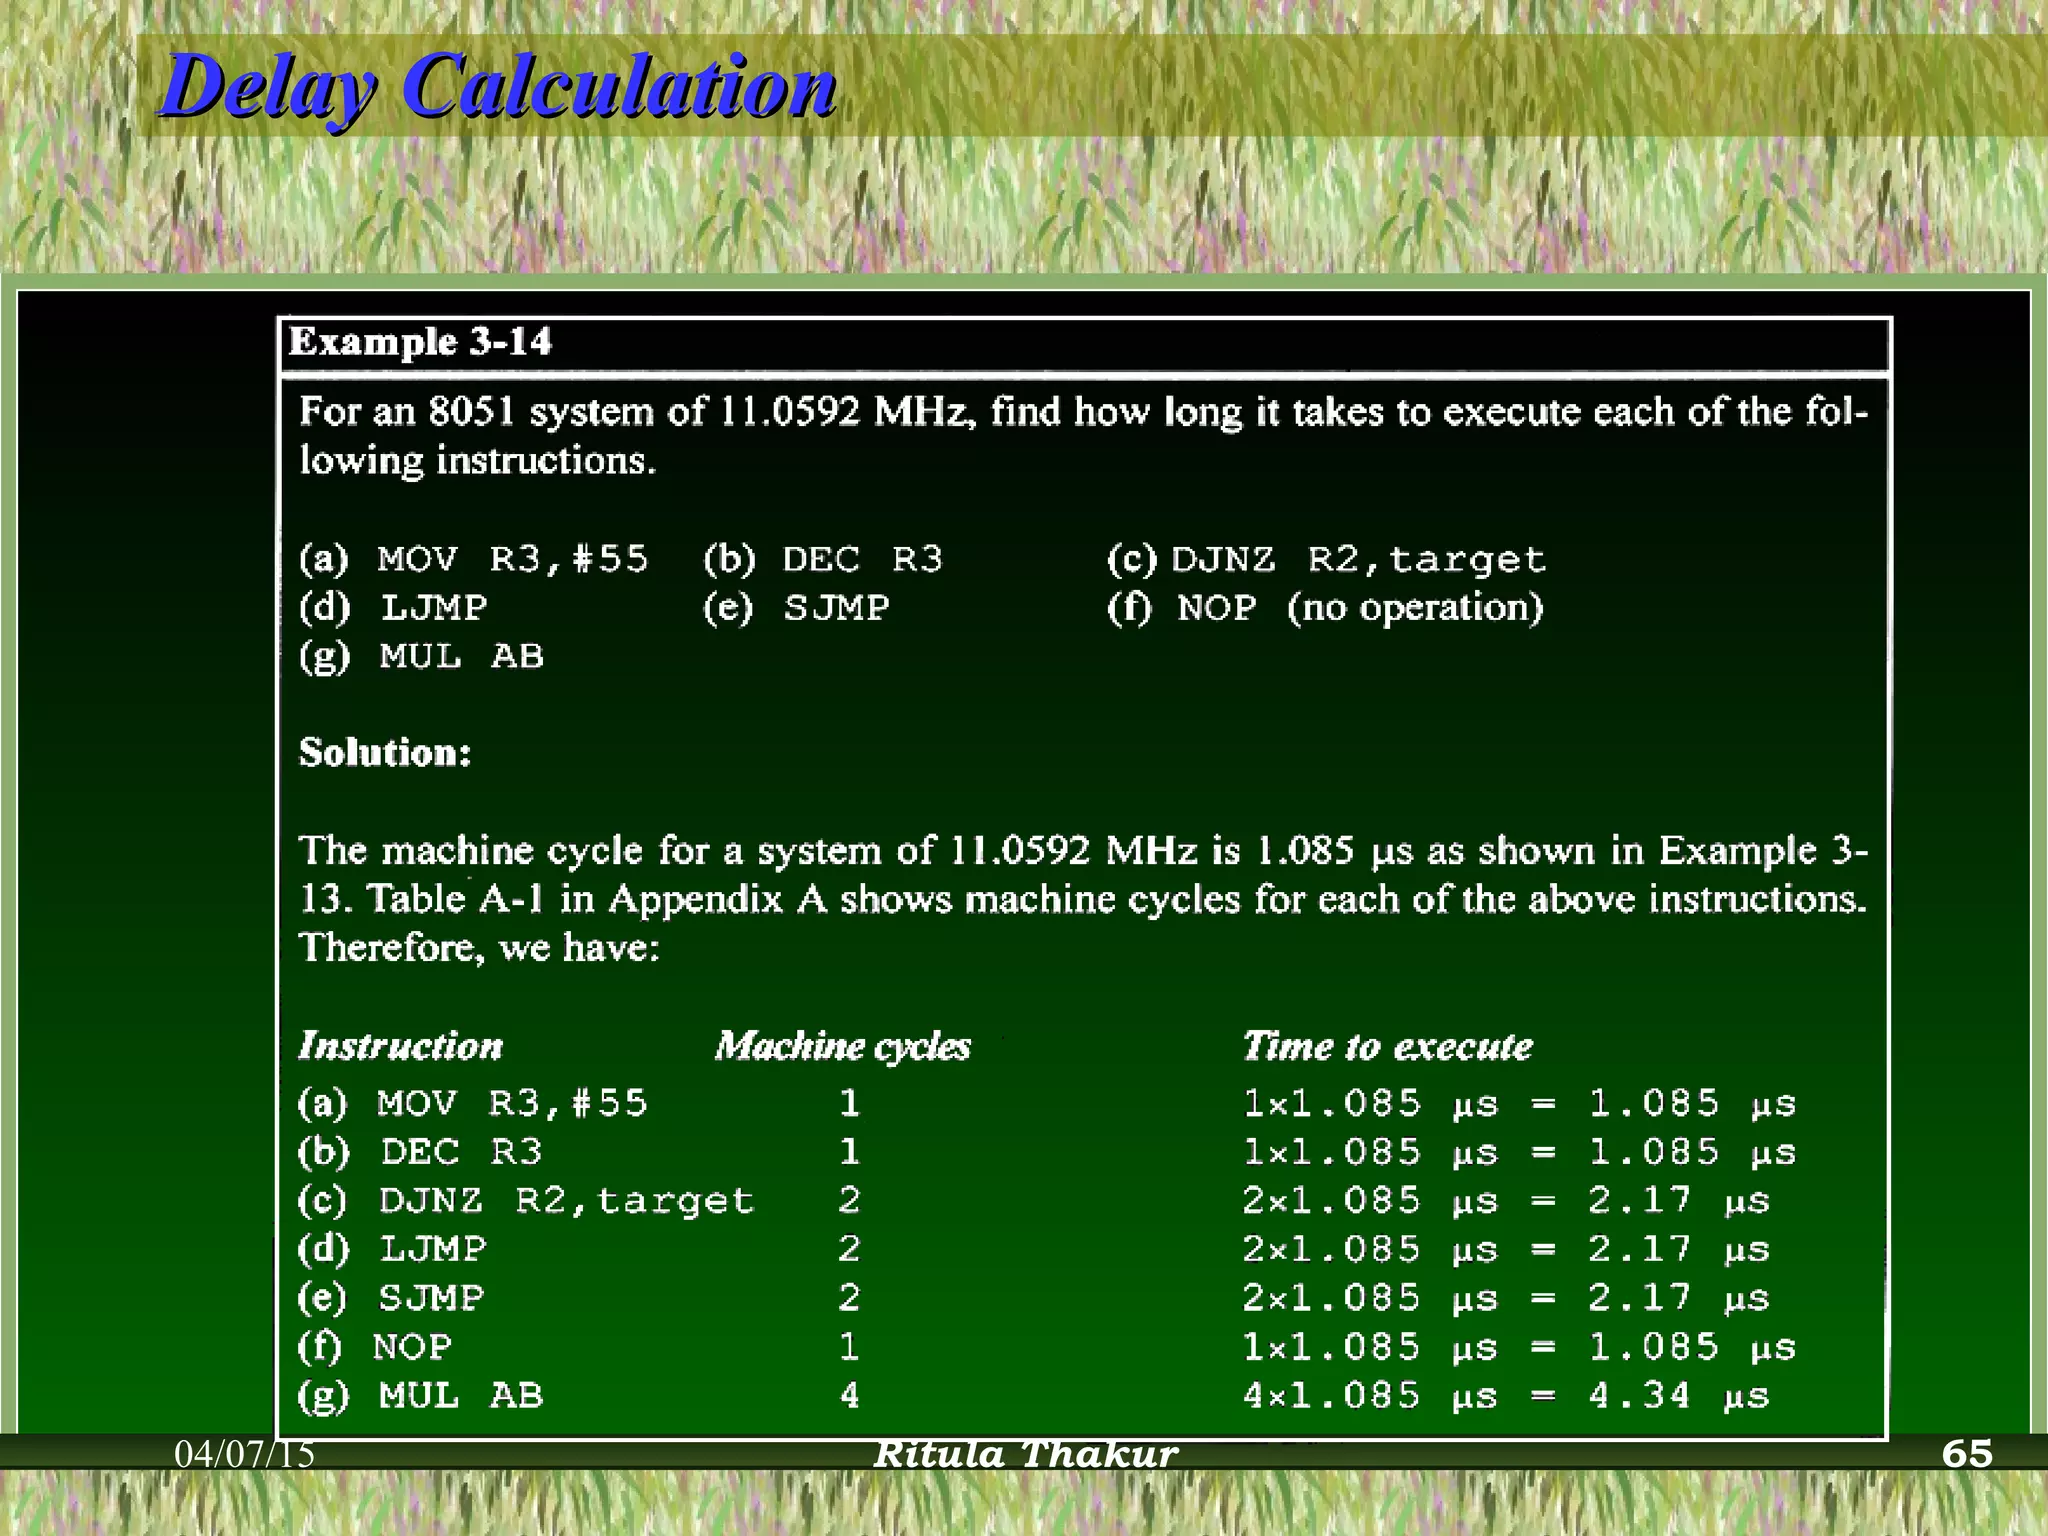The height and width of the screenshot is (1536, 2048).
Task: Click the 'Time to execute' column header
Action: pos(1387,1046)
